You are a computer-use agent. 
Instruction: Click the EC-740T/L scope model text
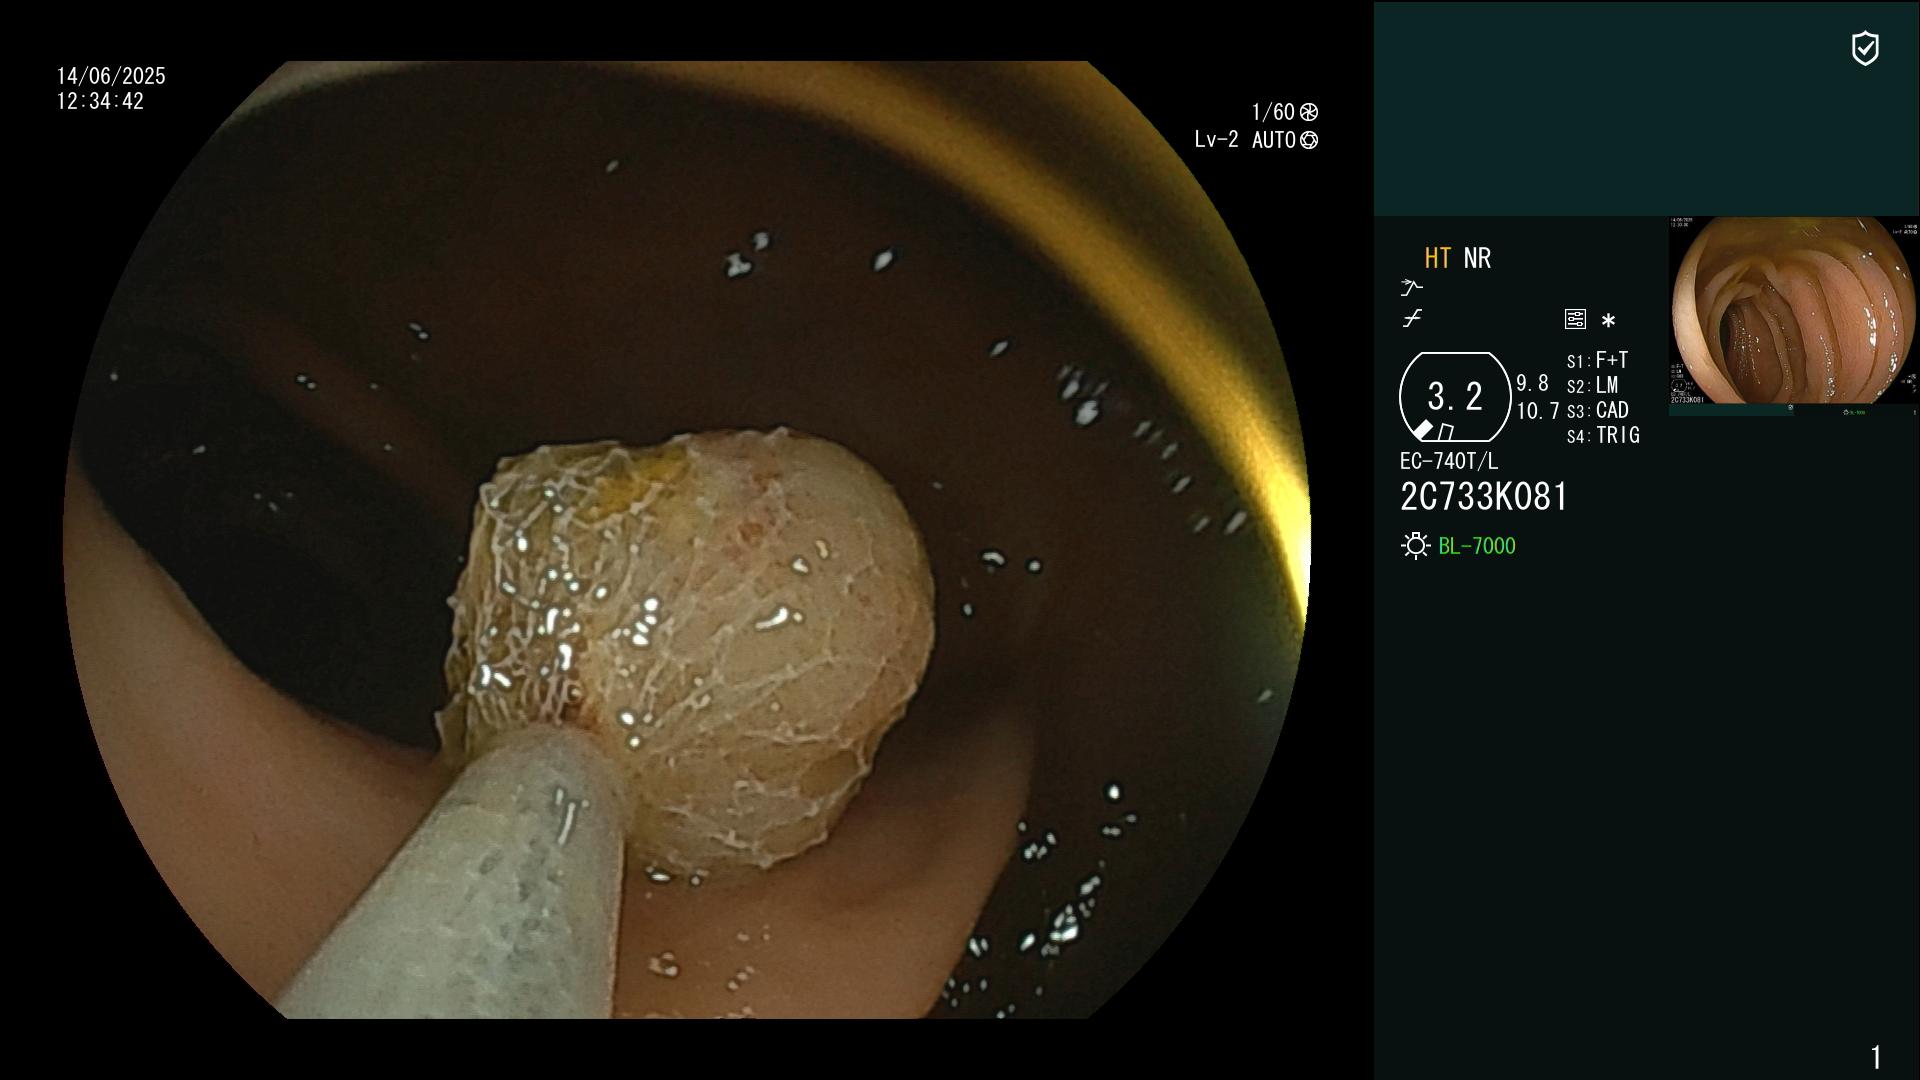click(x=1449, y=462)
